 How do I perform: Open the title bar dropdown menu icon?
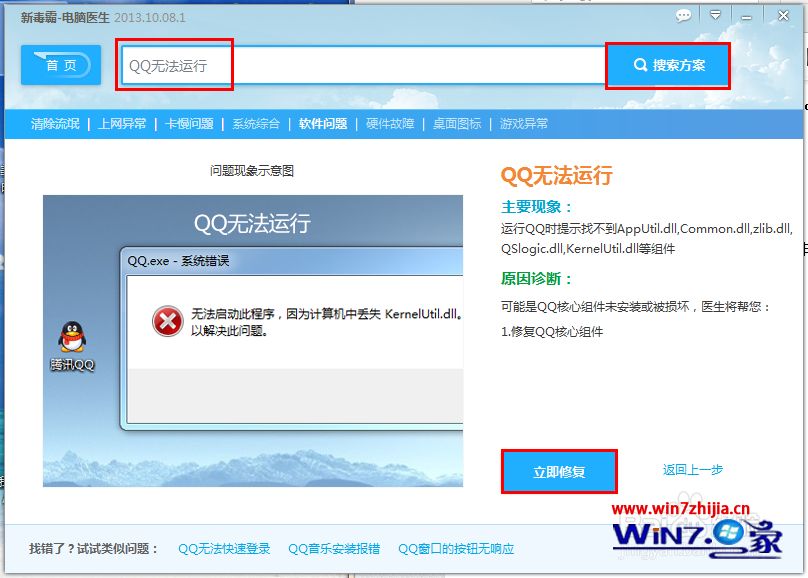pyautogui.click(x=715, y=15)
